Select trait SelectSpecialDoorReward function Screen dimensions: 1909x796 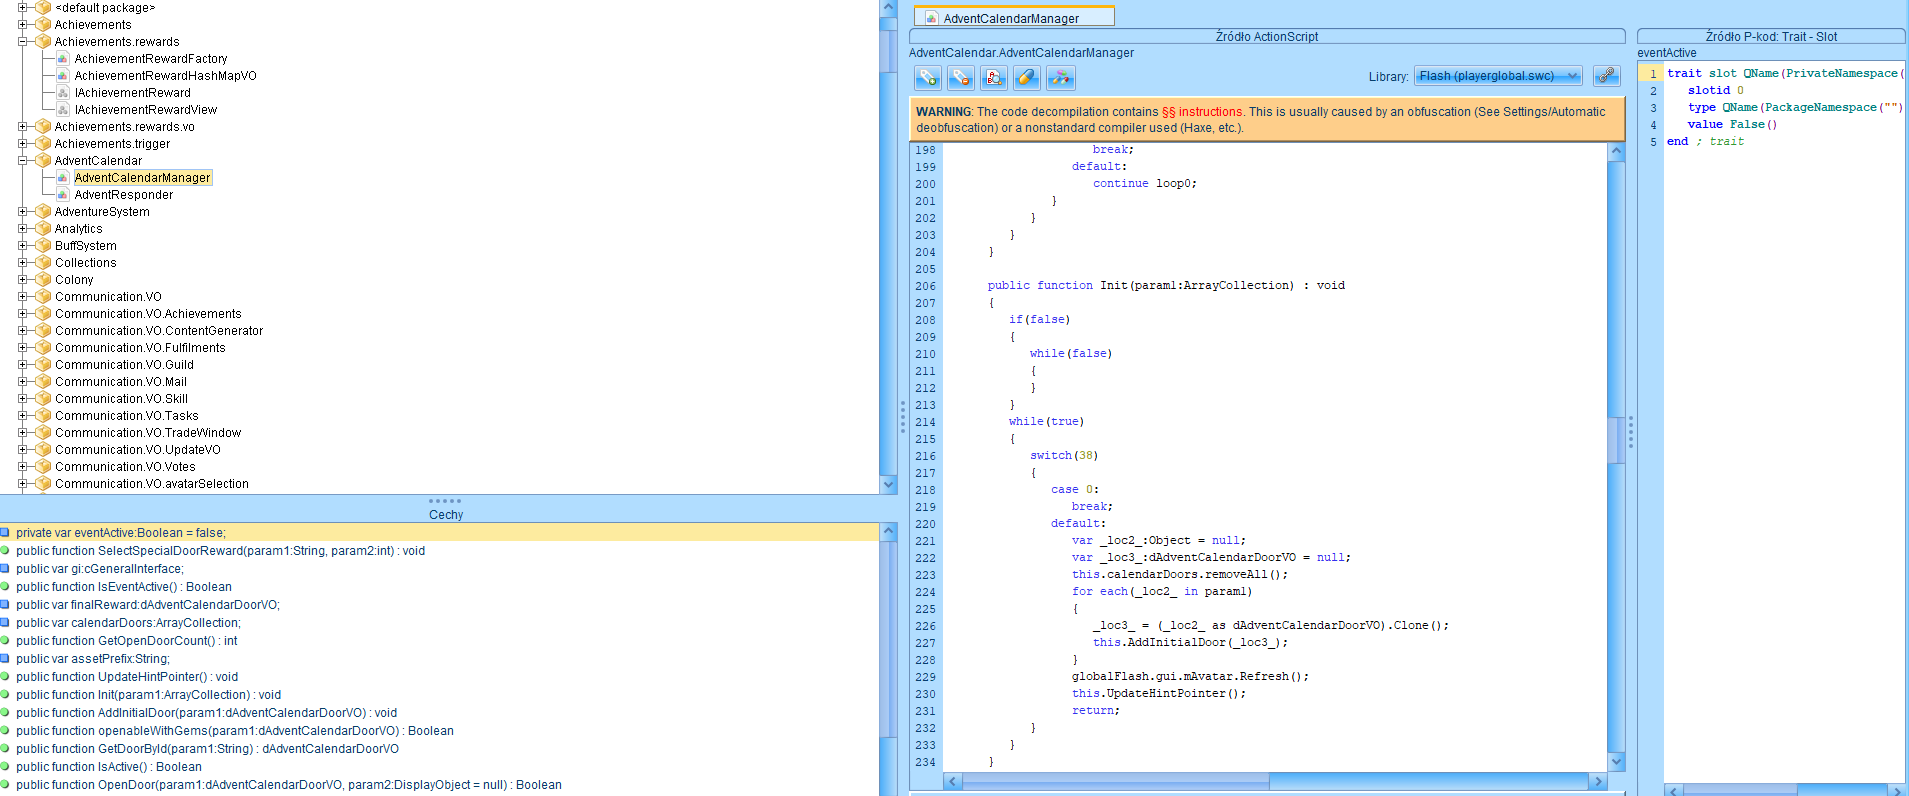220,550
